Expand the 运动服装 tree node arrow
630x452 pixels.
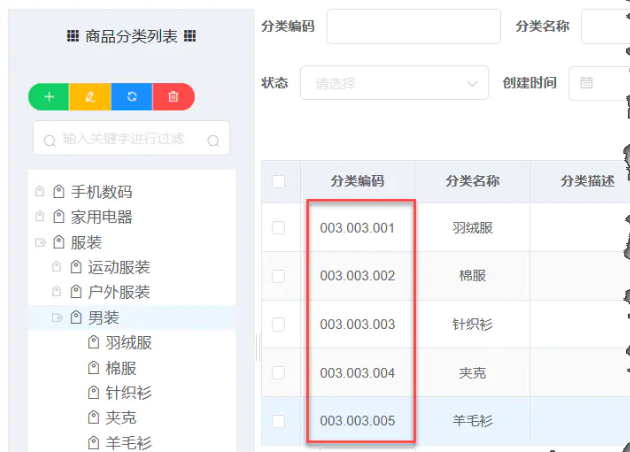point(57,267)
